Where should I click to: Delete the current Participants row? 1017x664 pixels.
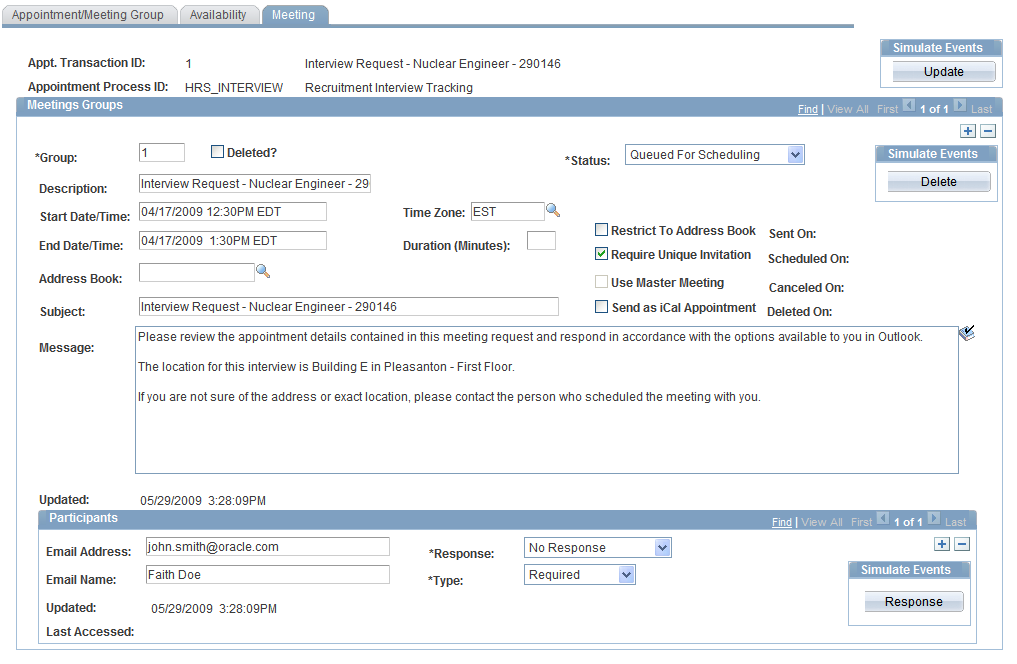[963, 544]
